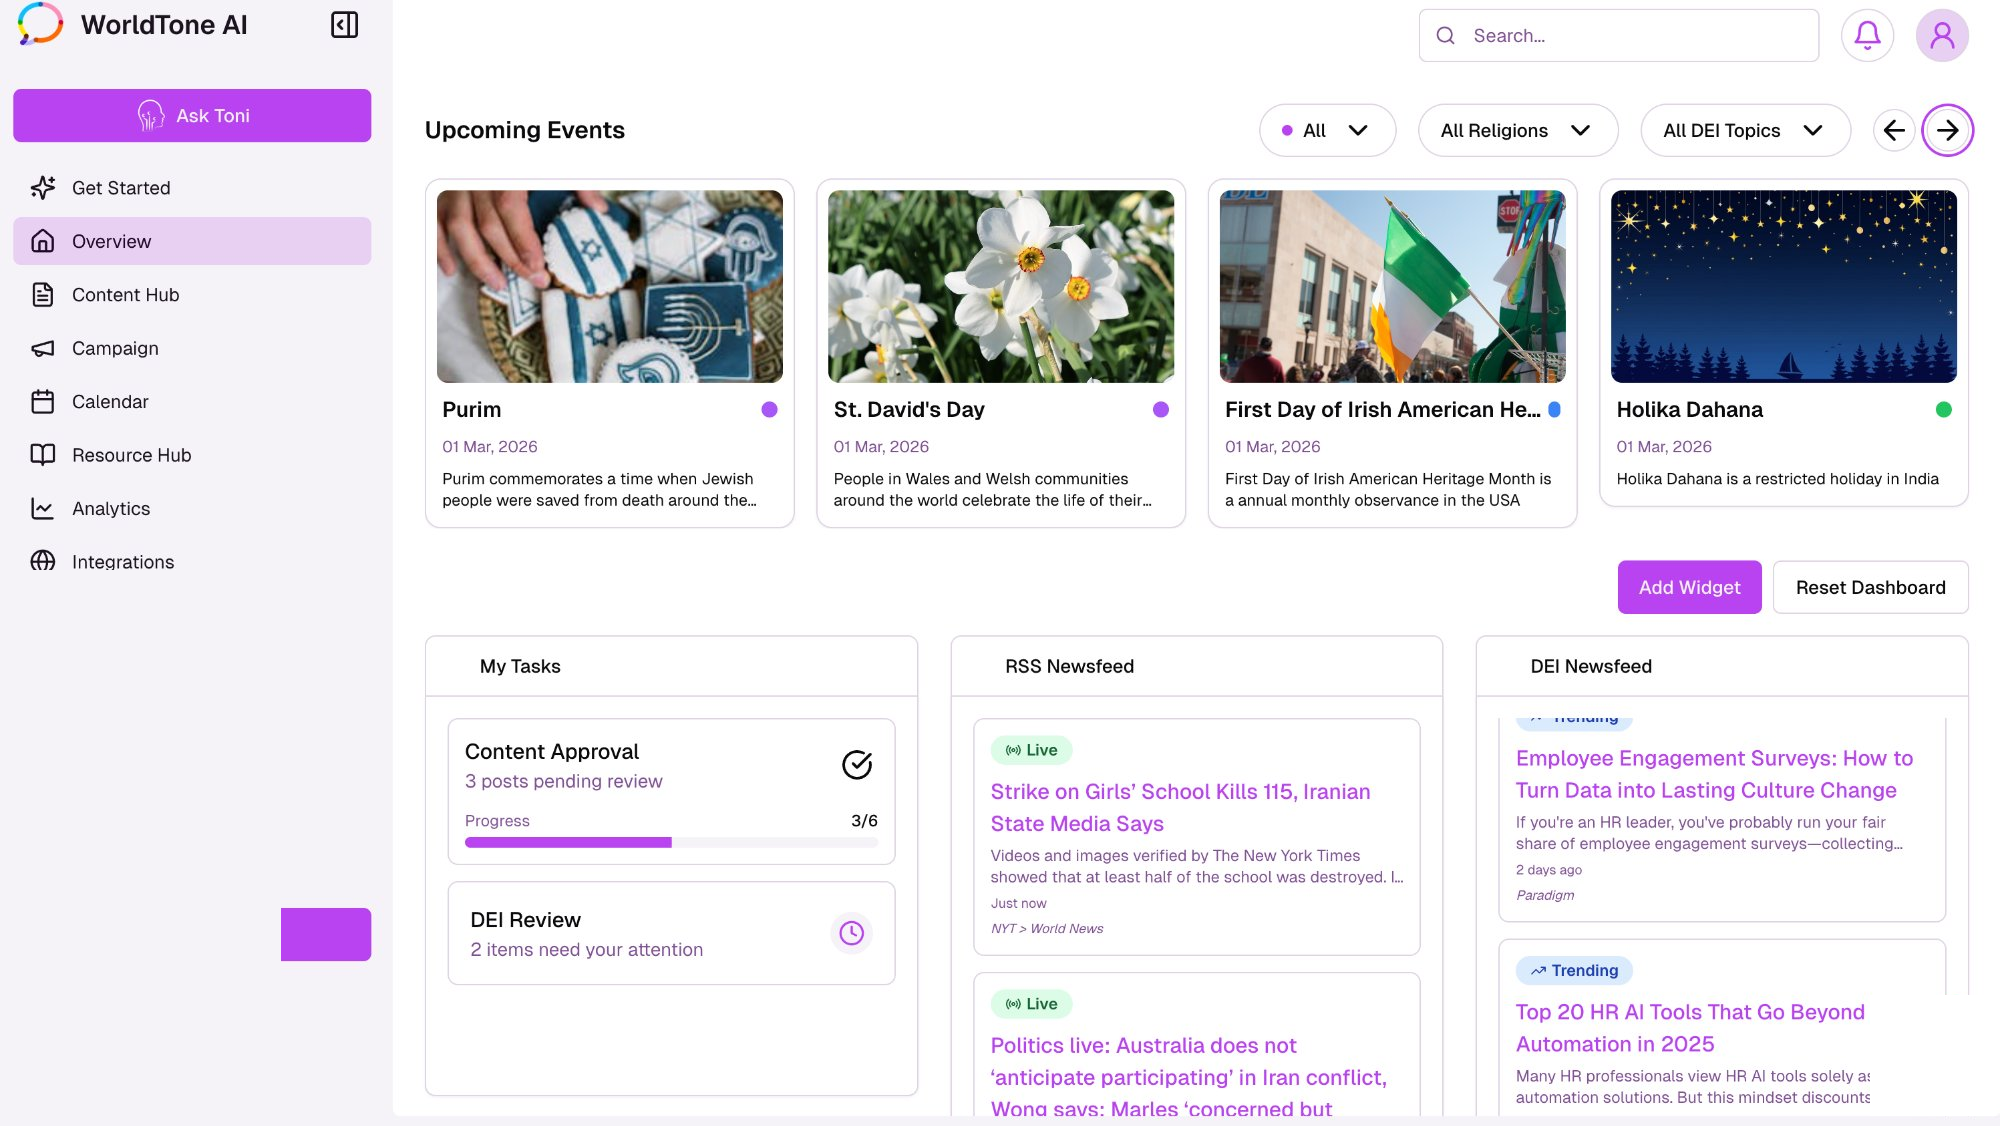
Task: Click the Add Widget button
Action: click(1689, 587)
